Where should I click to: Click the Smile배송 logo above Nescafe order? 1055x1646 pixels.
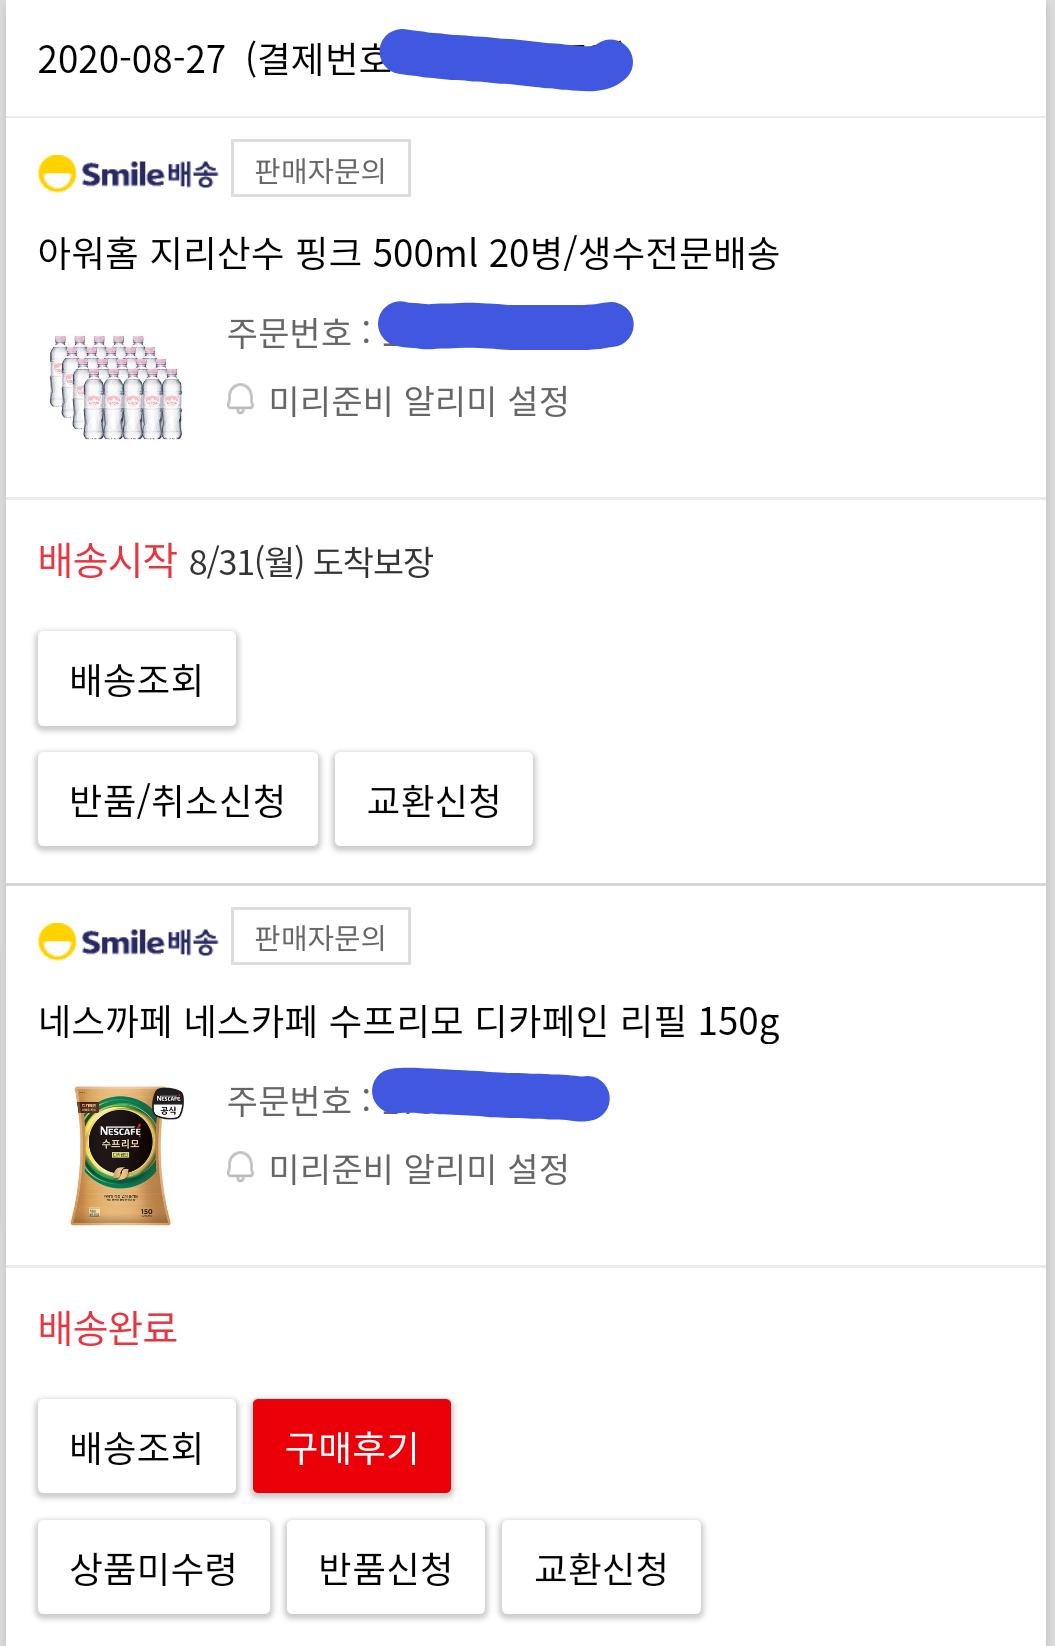pyautogui.click(x=127, y=941)
